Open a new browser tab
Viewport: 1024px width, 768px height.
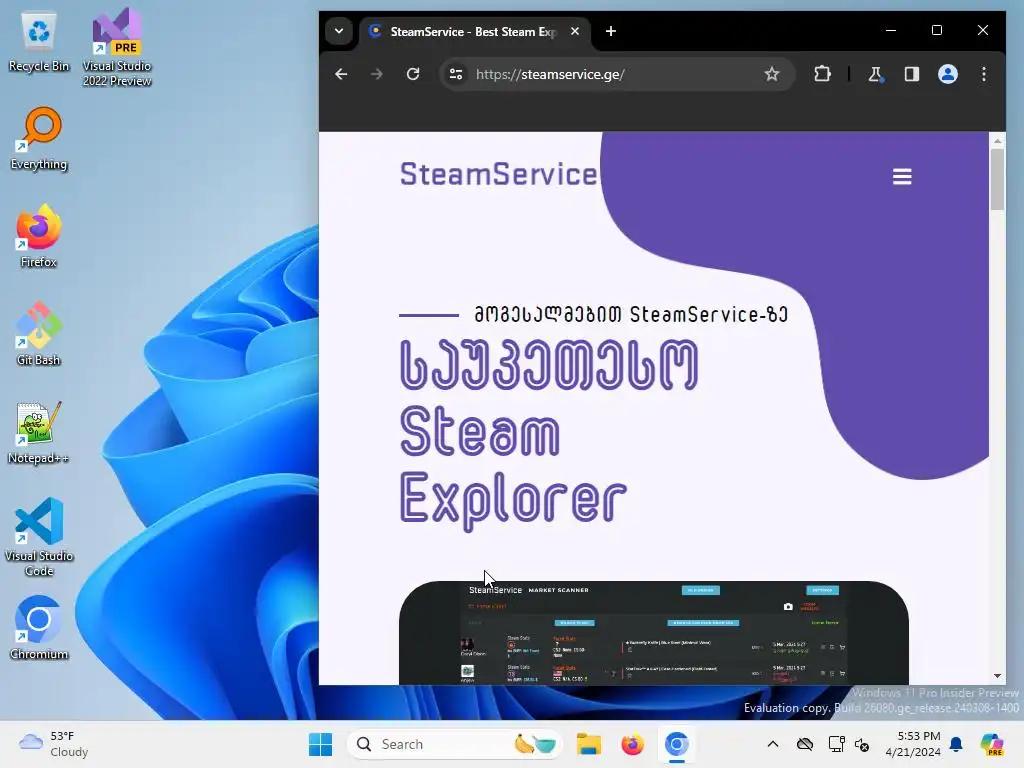click(x=611, y=31)
